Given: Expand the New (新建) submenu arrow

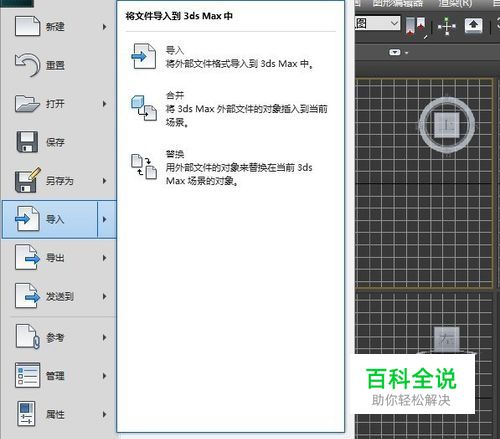Looking at the screenshot, I should coord(105,27).
